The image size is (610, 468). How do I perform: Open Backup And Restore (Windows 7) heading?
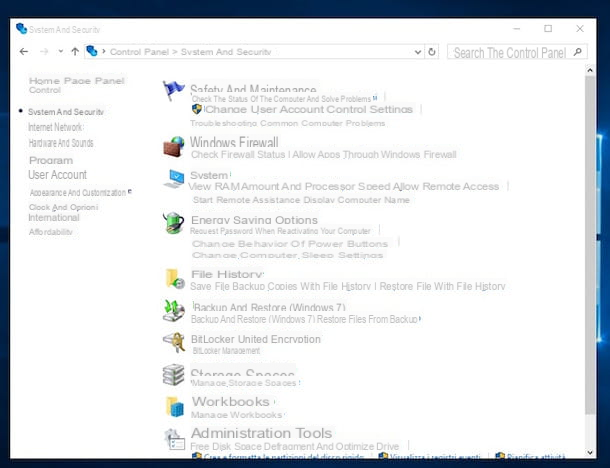[x=270, y=307]
